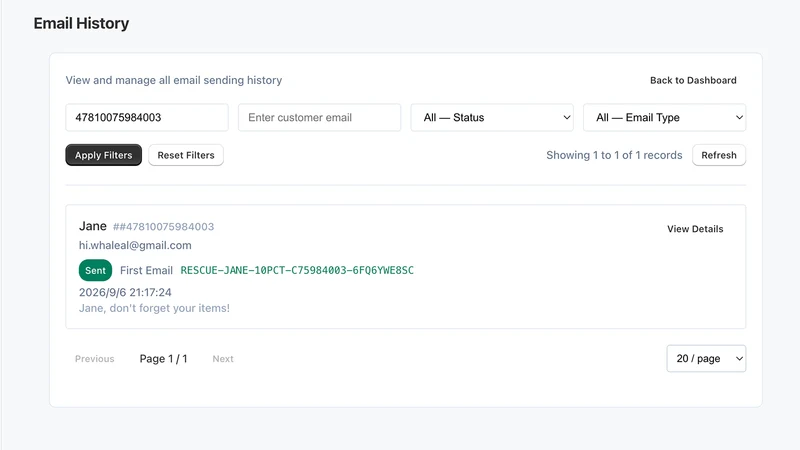Refresh the email history records
The height and width of the screenshot is (450, 800).
[x=719, y=155]
